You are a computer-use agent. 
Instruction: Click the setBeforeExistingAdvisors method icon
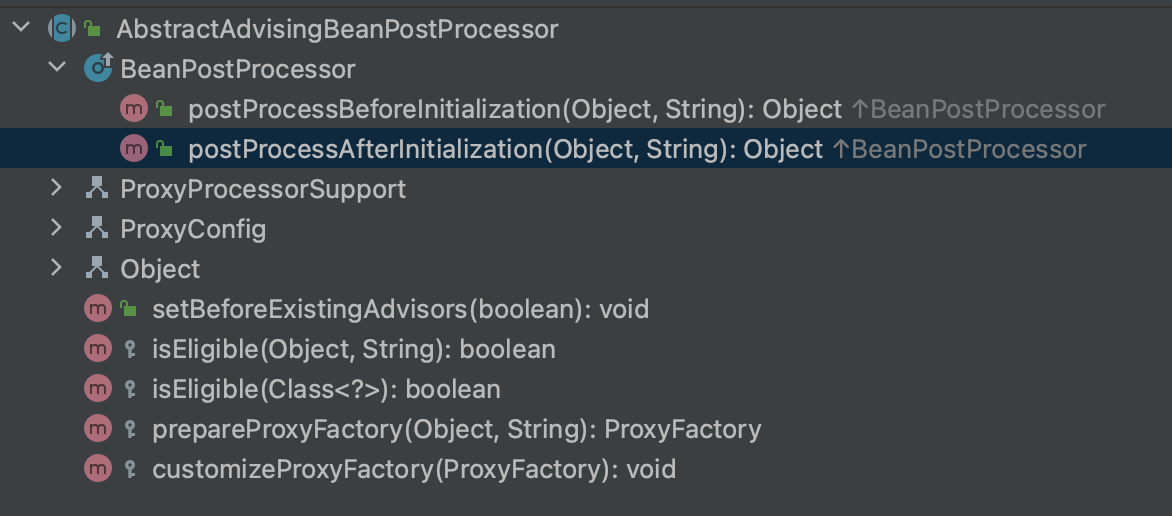98,309
